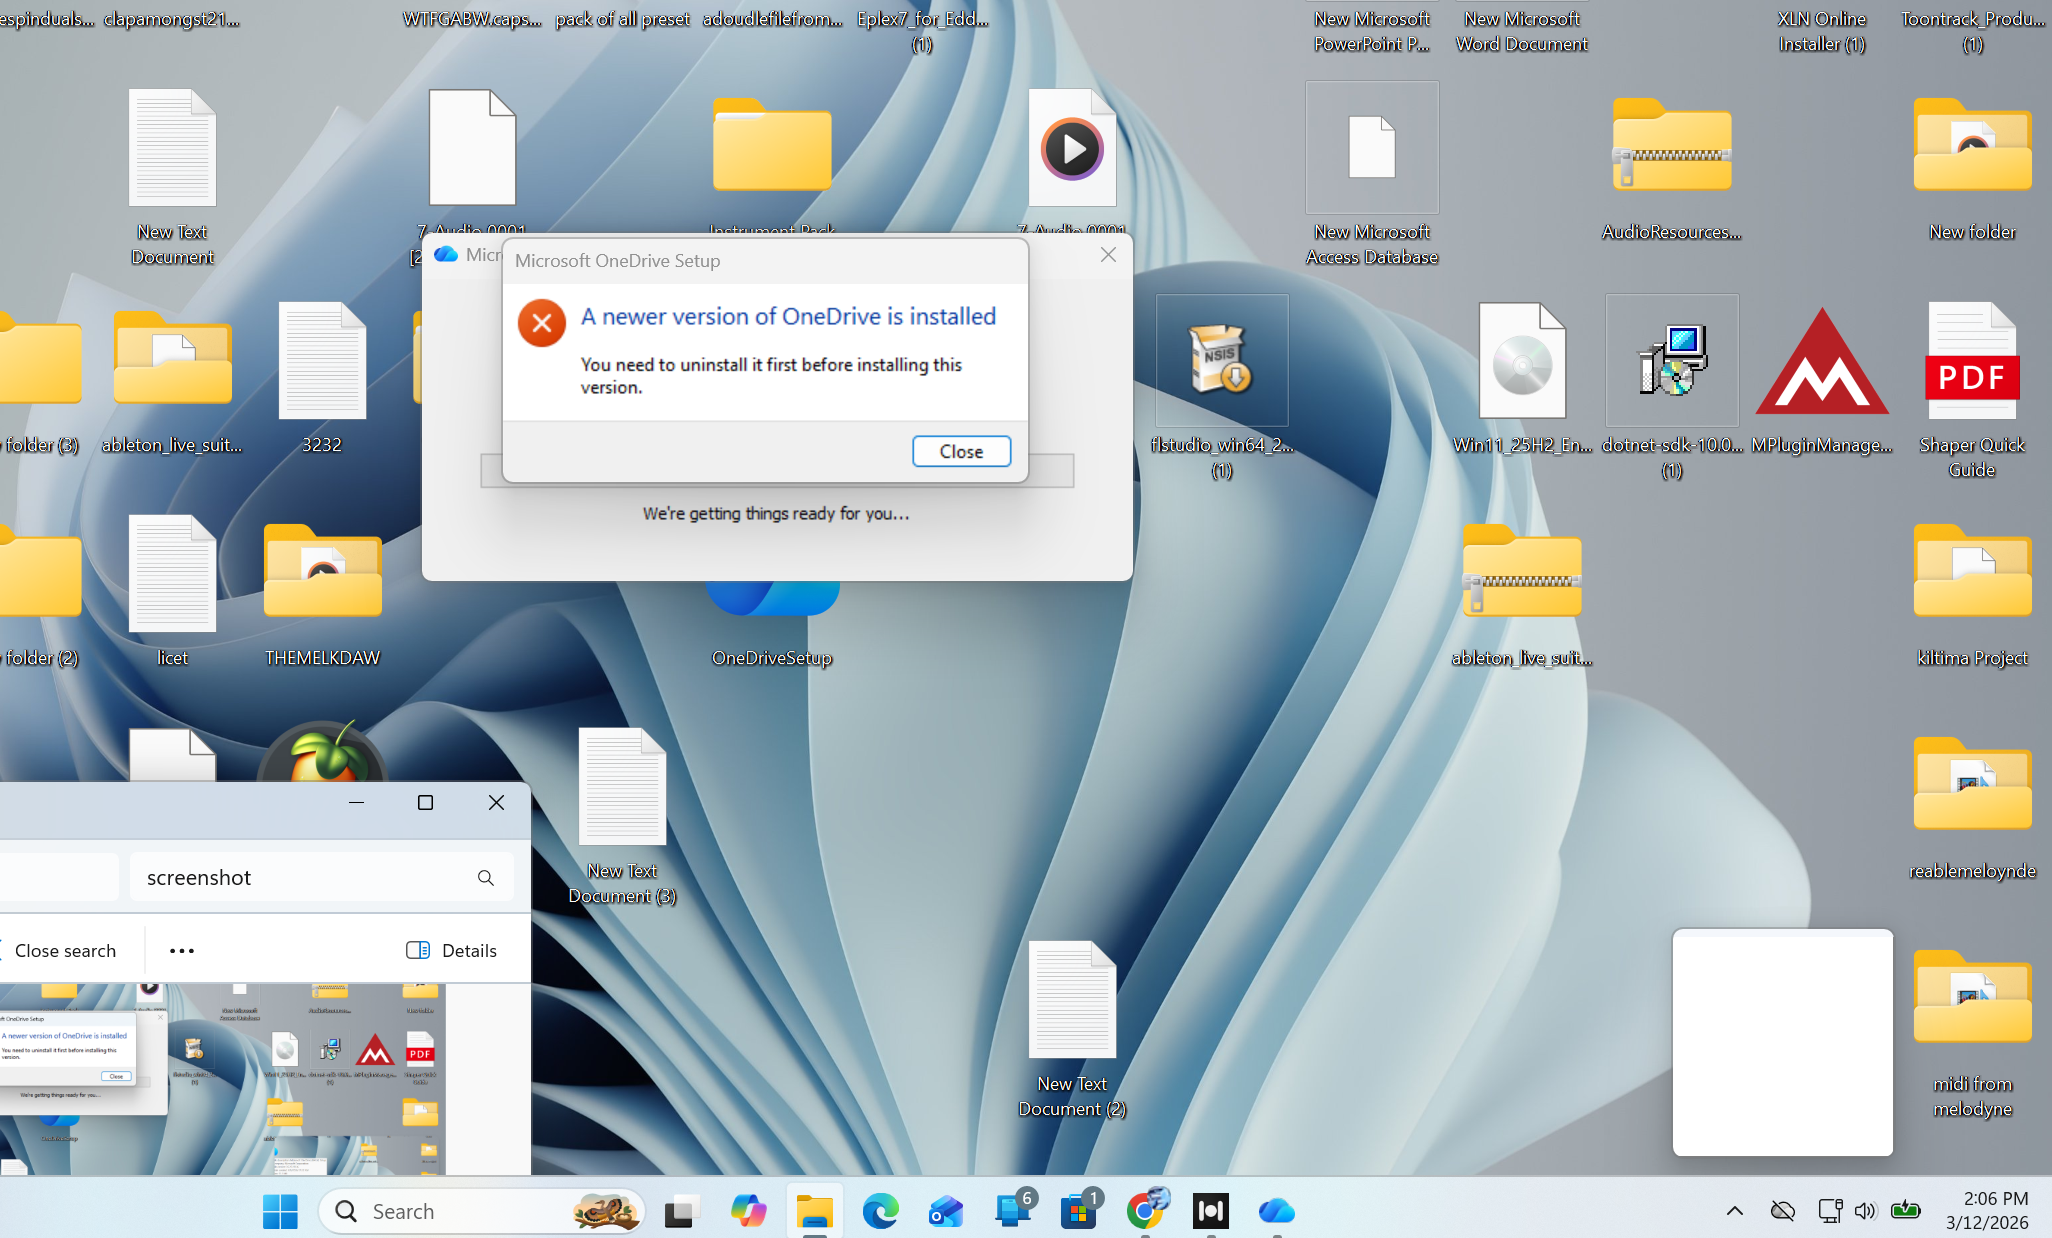
Task: Open Copilot from the taskbar
Action: [748, 1211]
